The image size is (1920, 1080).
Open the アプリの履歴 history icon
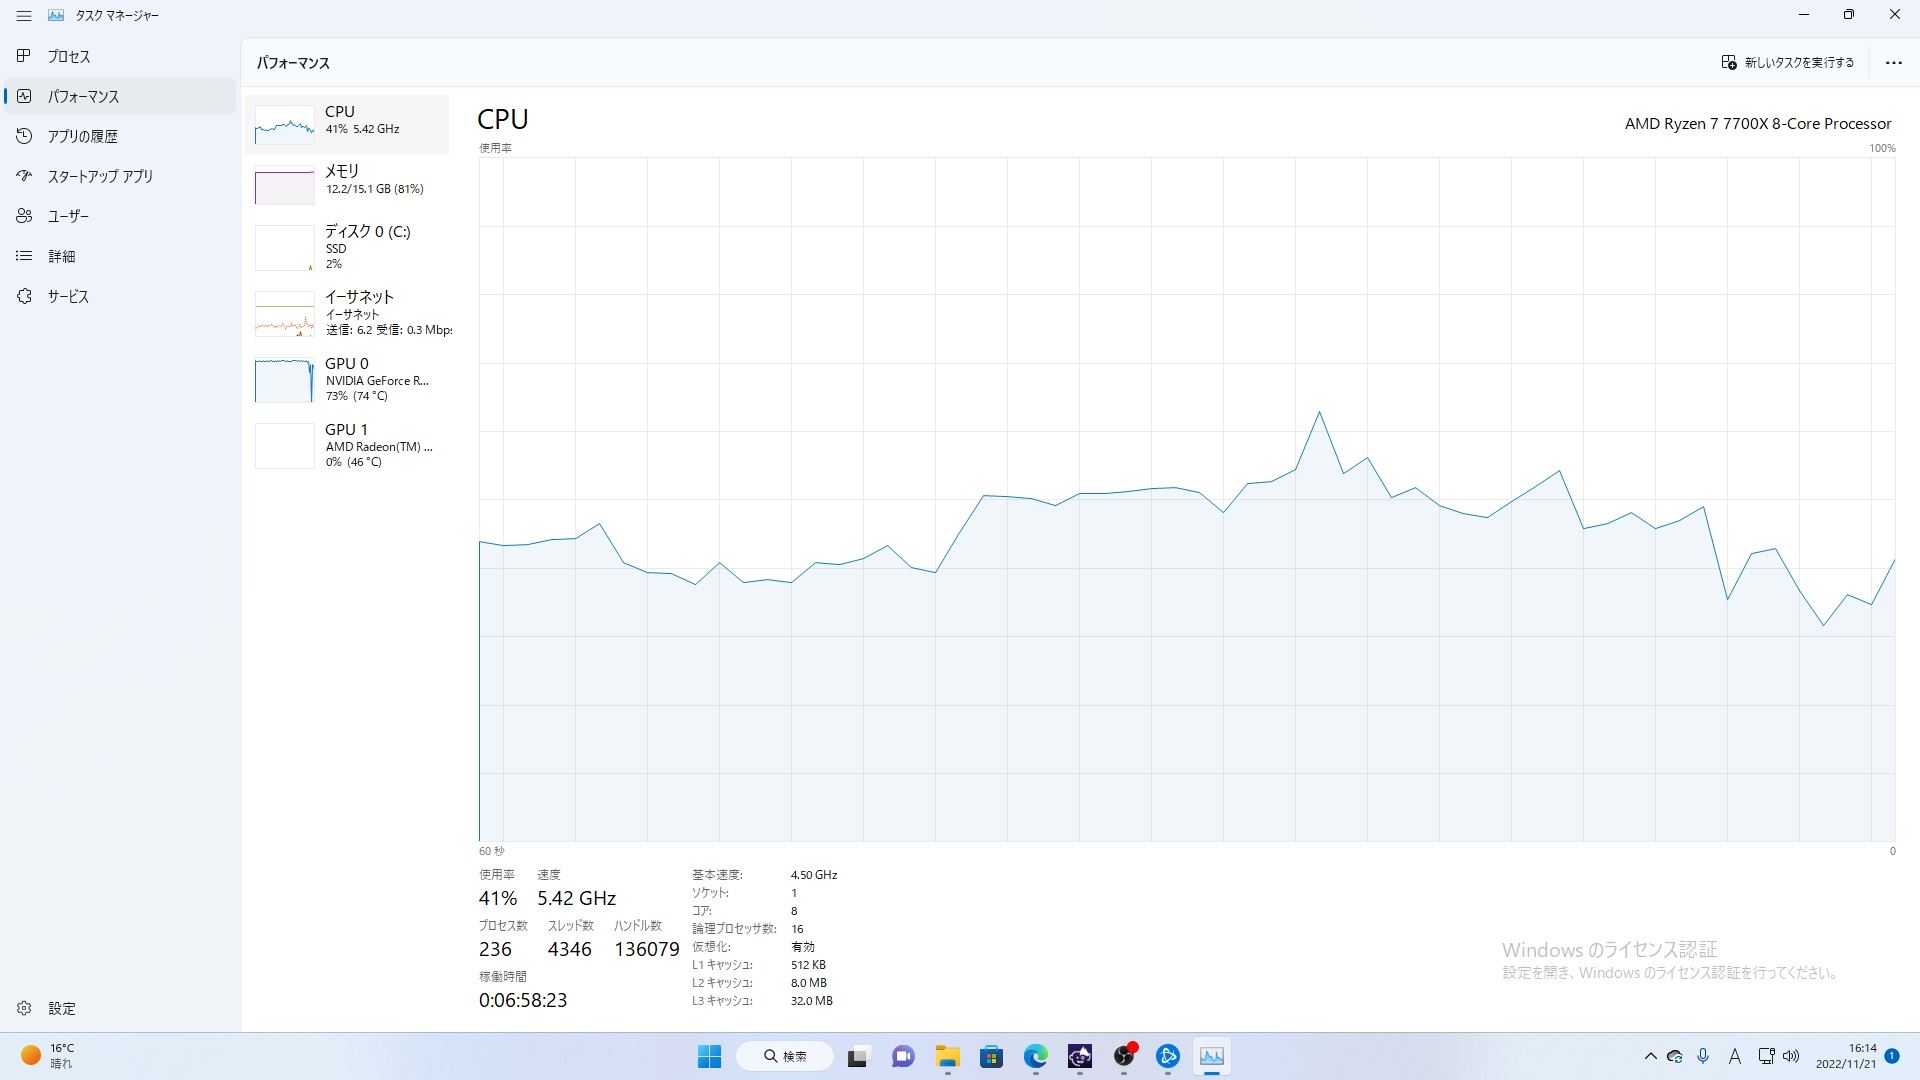24,136
